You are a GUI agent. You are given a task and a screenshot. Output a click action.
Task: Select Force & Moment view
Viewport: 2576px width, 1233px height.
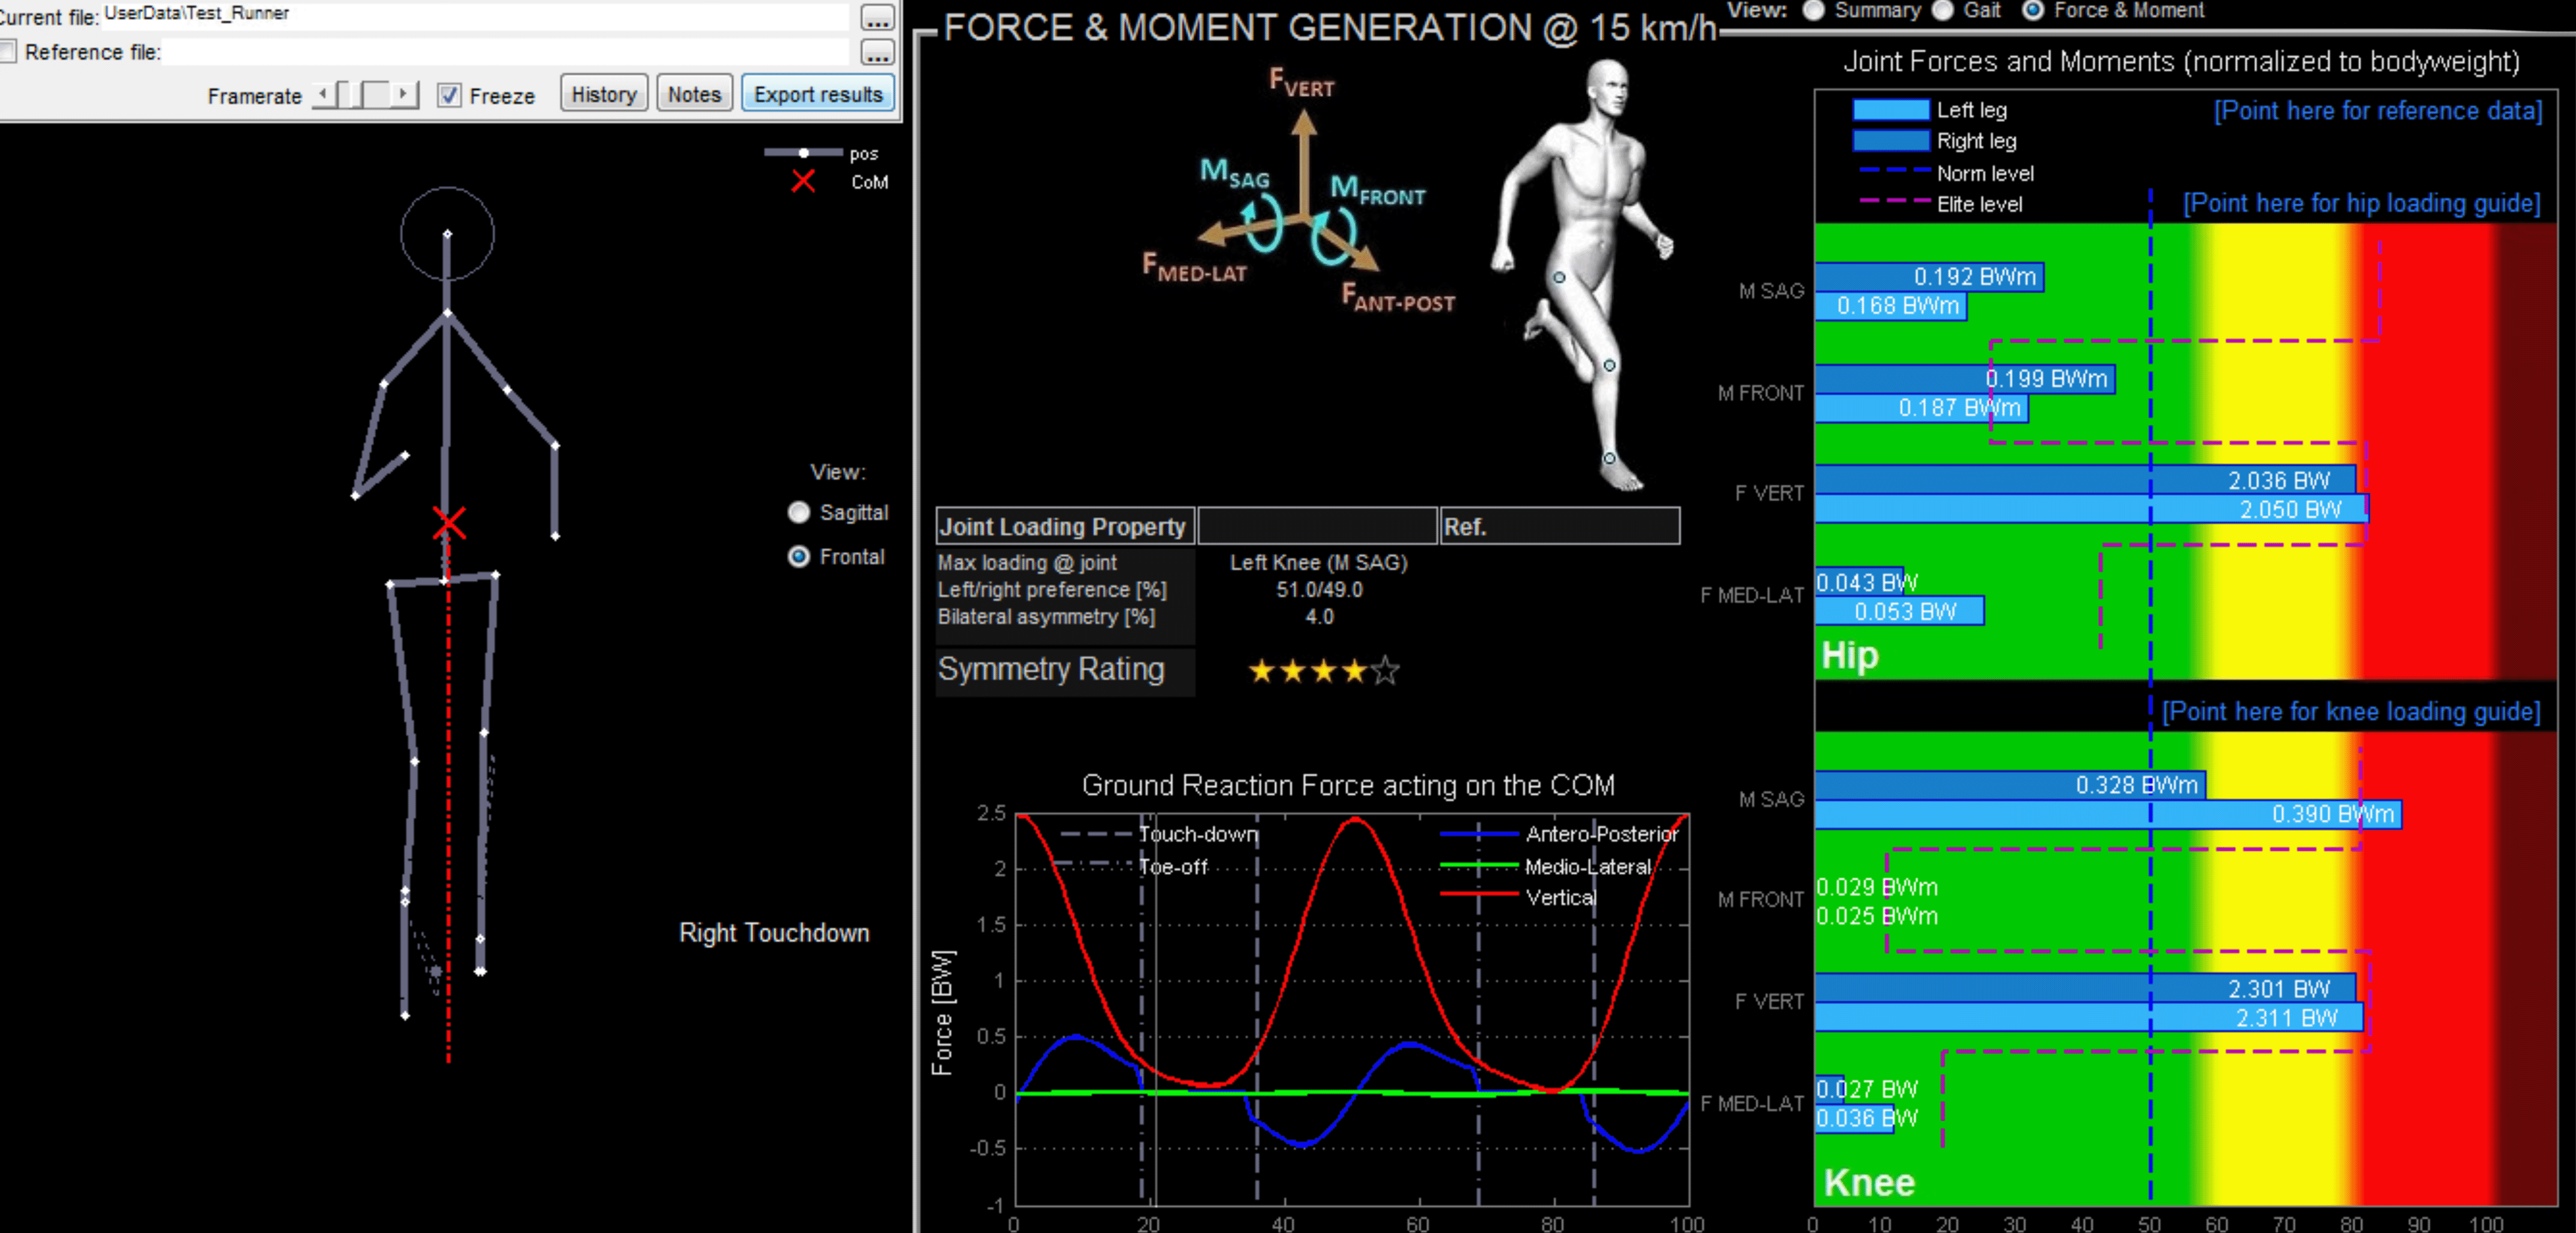[x=2032, y=10]
